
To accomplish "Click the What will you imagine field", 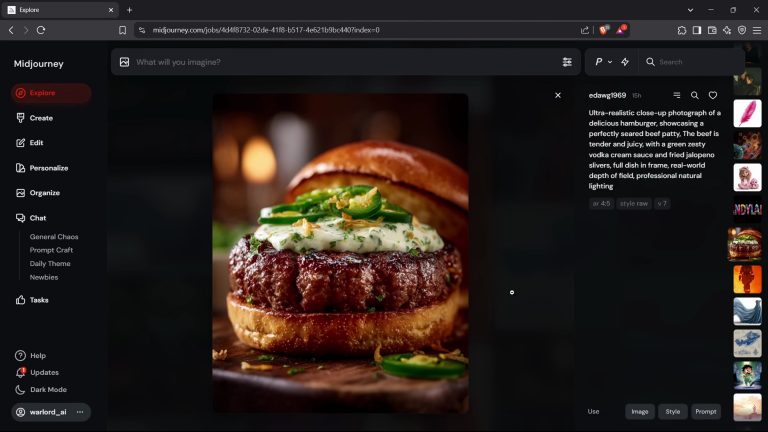I will point(343,62).
